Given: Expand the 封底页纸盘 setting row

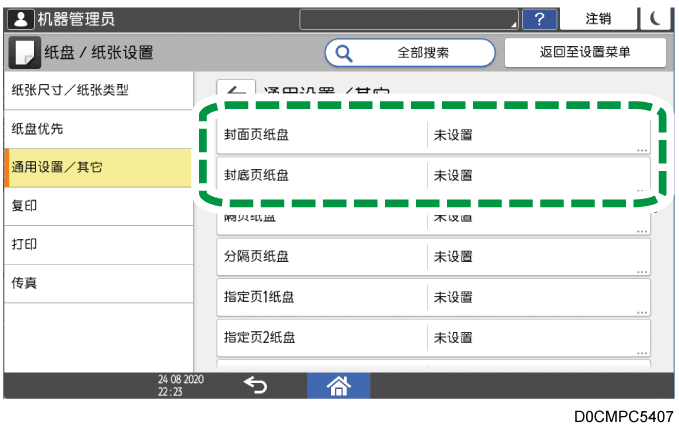Looking at the screenshot, I should pos(433,175).
